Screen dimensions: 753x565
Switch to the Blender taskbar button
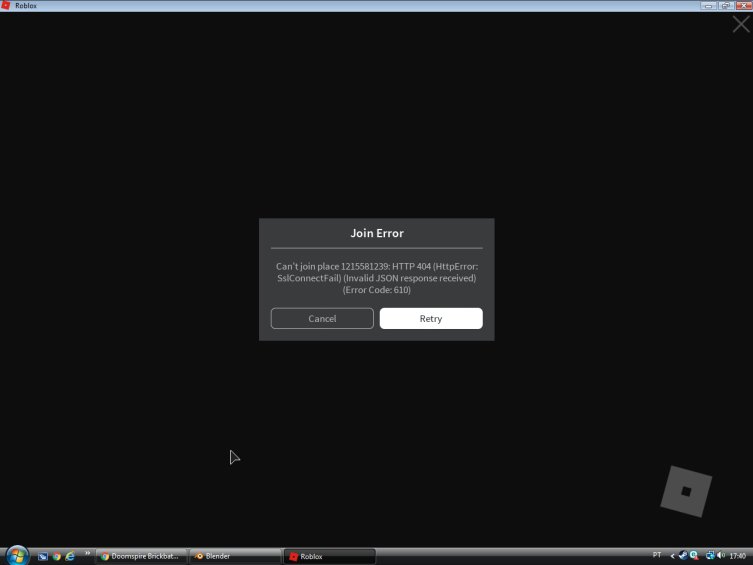[x=235, y=556]
